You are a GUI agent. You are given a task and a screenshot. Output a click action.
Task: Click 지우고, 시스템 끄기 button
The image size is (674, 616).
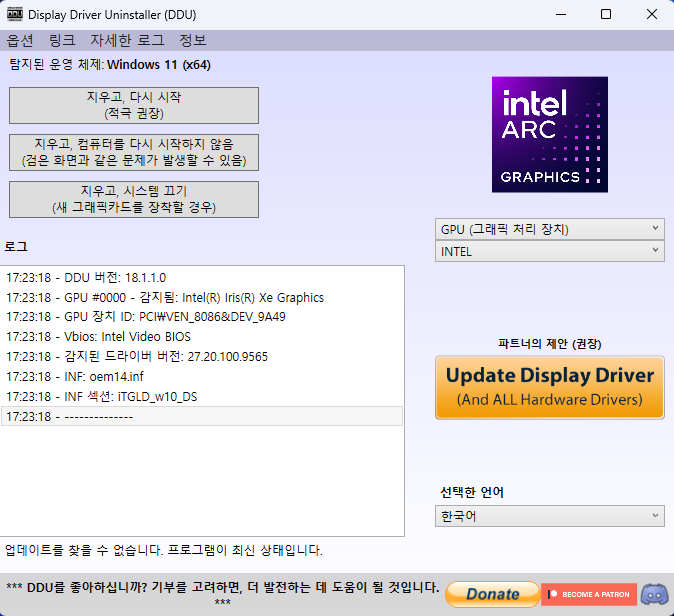point(134,199)
